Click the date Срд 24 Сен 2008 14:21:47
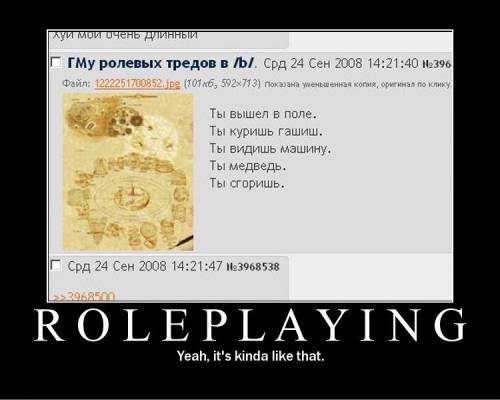 [145, 266]
